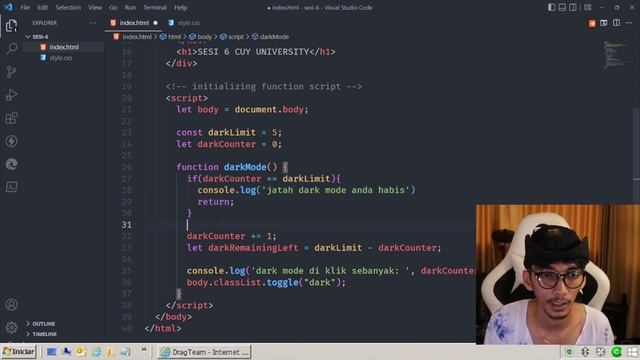This screenshot has width=640, height=360.
Task: Click 'jatah dark mode anda habis' string
Action: 336,190
